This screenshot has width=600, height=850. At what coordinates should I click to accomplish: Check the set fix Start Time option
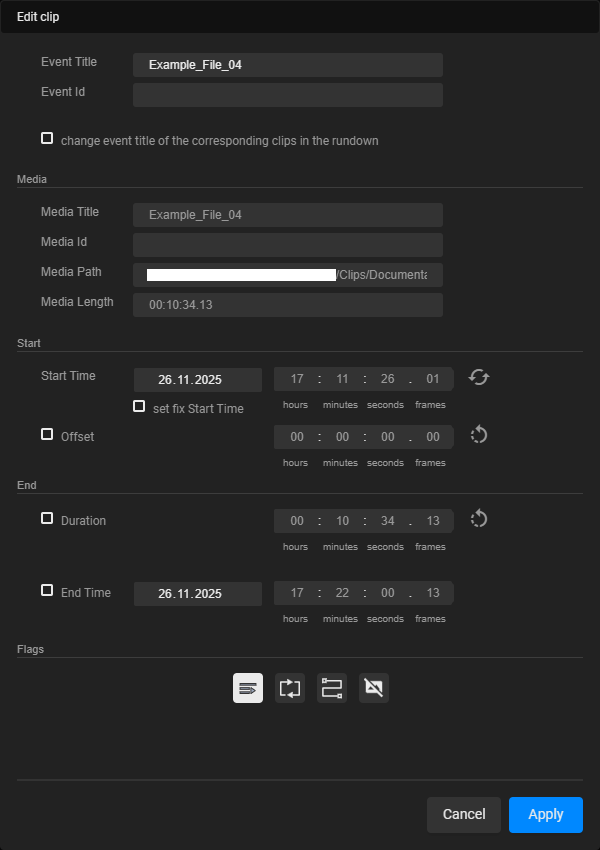(138, 405)
